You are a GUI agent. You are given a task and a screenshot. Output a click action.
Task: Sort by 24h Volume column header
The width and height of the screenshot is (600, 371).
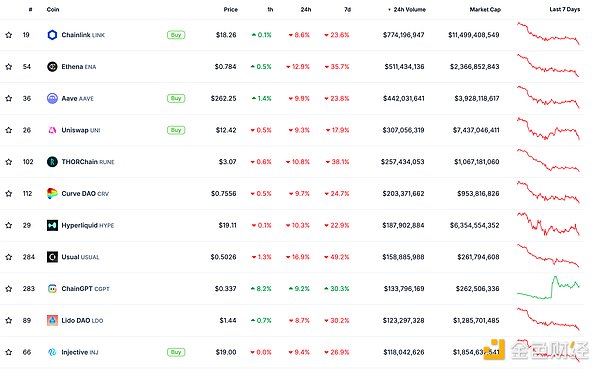pyautogui.click(x=407, y=10)
